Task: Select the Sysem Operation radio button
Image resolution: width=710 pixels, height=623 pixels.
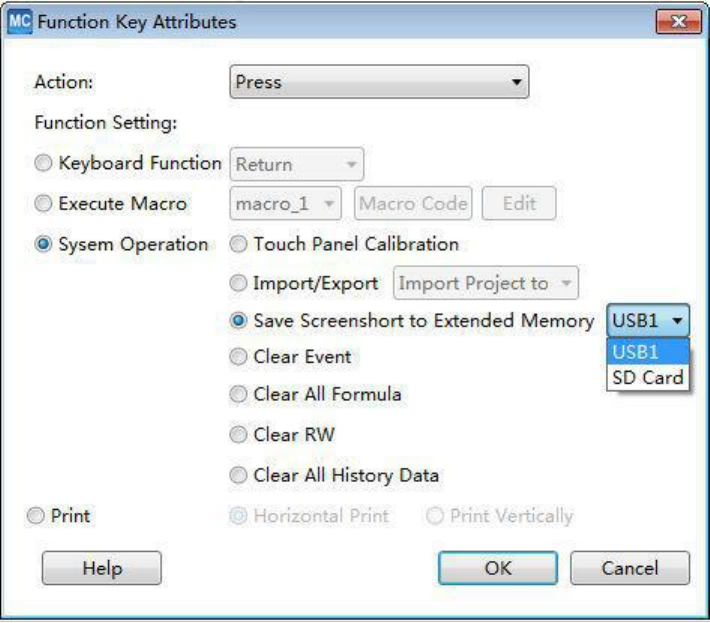Action: coord(44,245)
